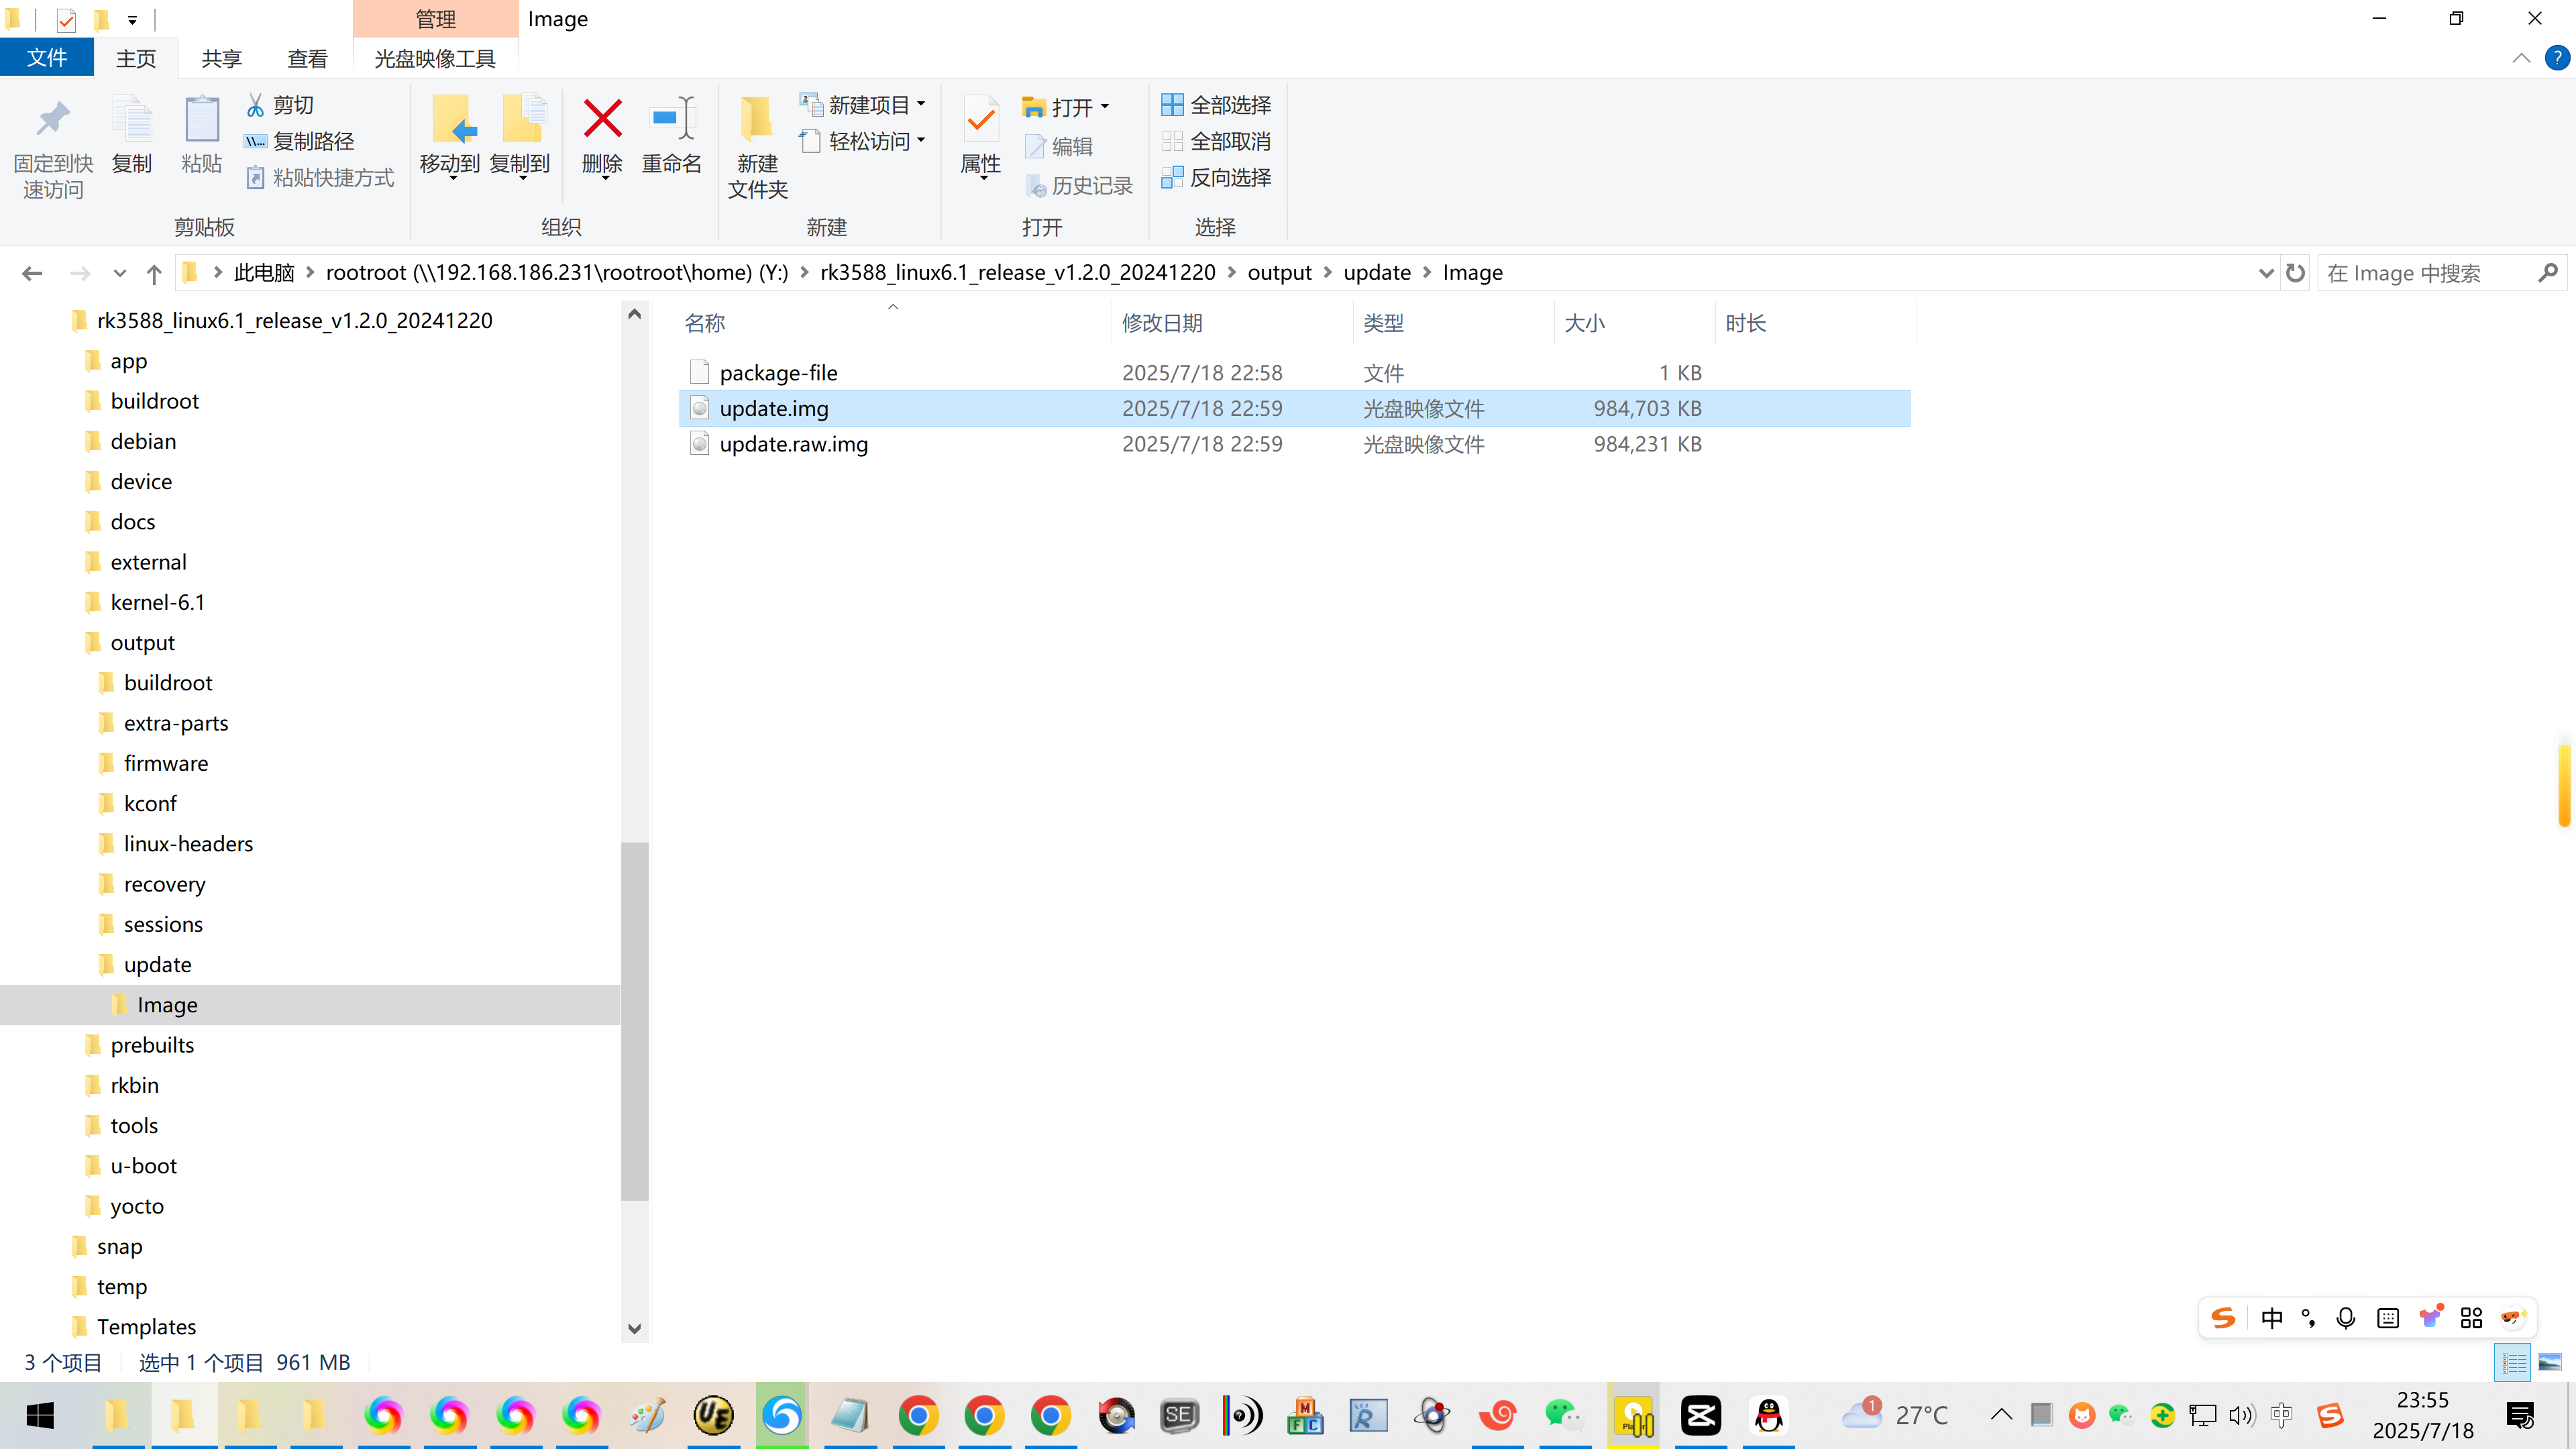This screenshot has height=1449, width=2576.
Task: Switch to the Large icons view in status bar
Action: (x=2550, y=1362)
